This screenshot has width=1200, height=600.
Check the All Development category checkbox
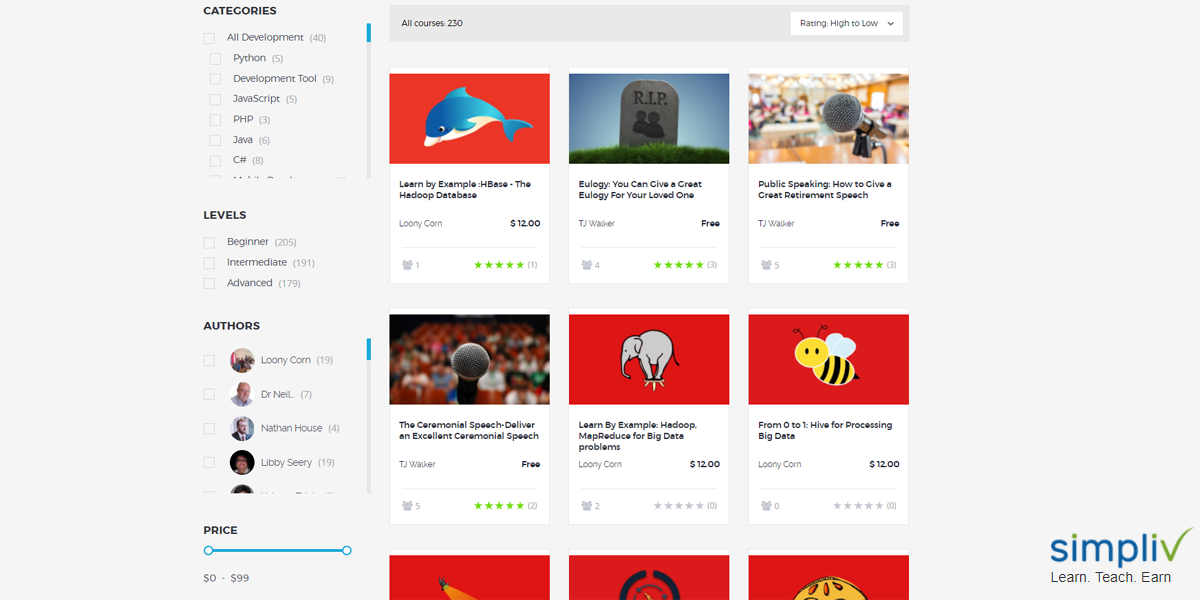click(209, 37)
